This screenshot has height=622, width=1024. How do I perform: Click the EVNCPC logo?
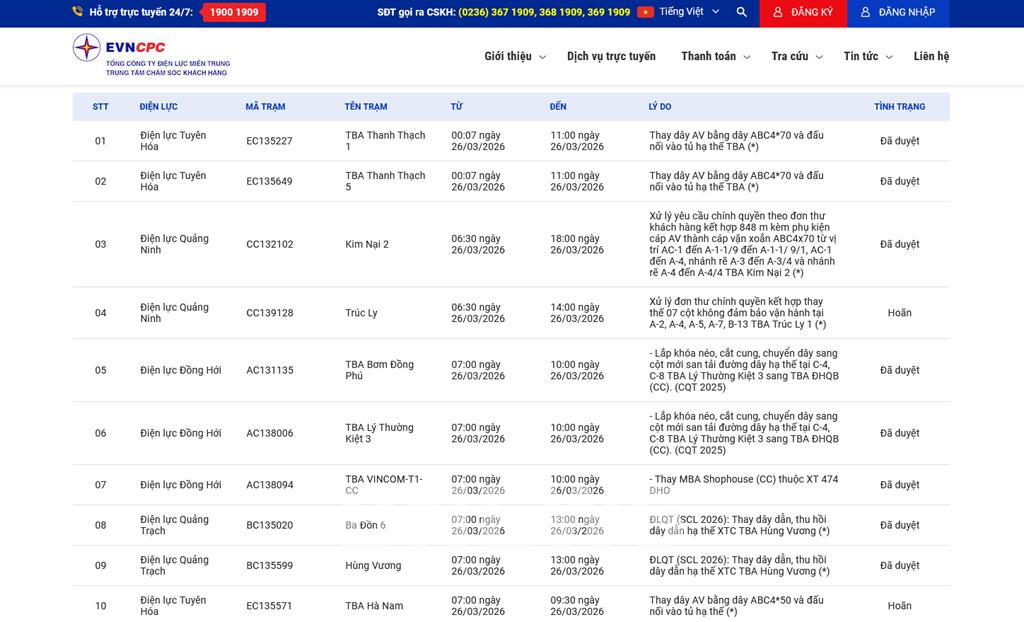click(150, 56)
